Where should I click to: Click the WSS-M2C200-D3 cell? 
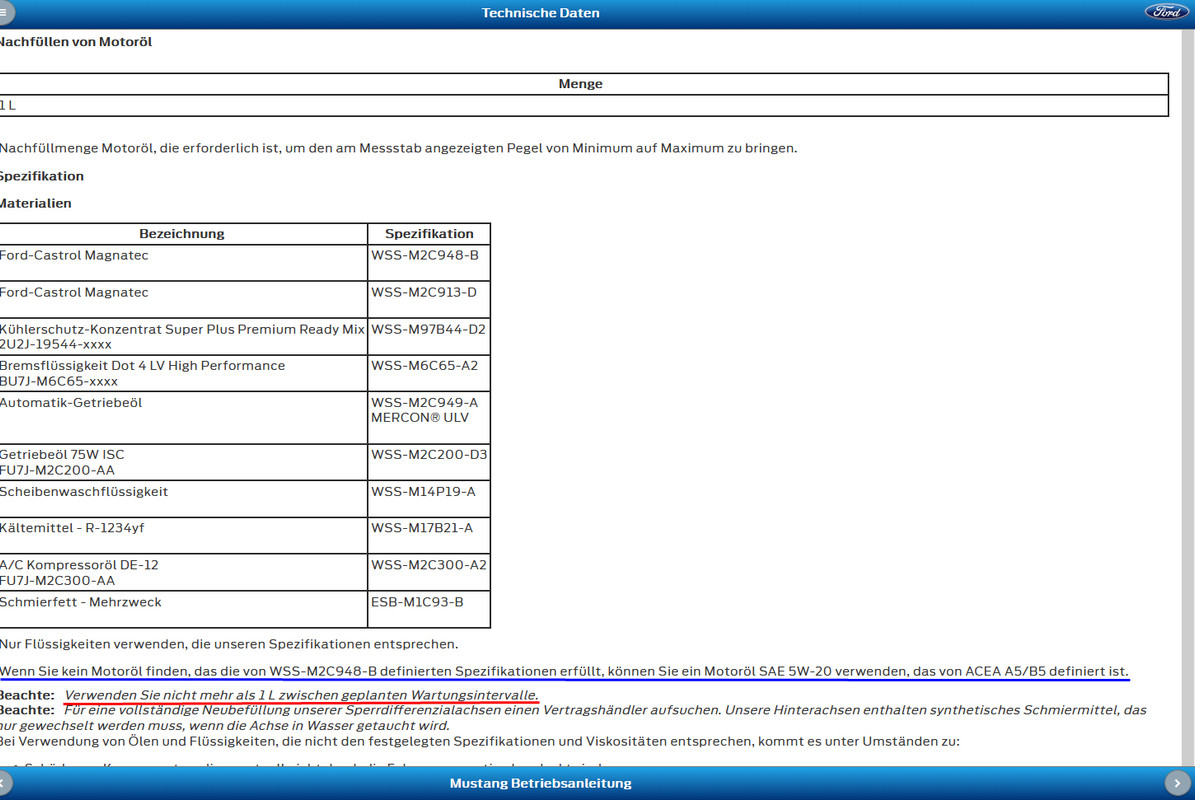click(429, 462)
